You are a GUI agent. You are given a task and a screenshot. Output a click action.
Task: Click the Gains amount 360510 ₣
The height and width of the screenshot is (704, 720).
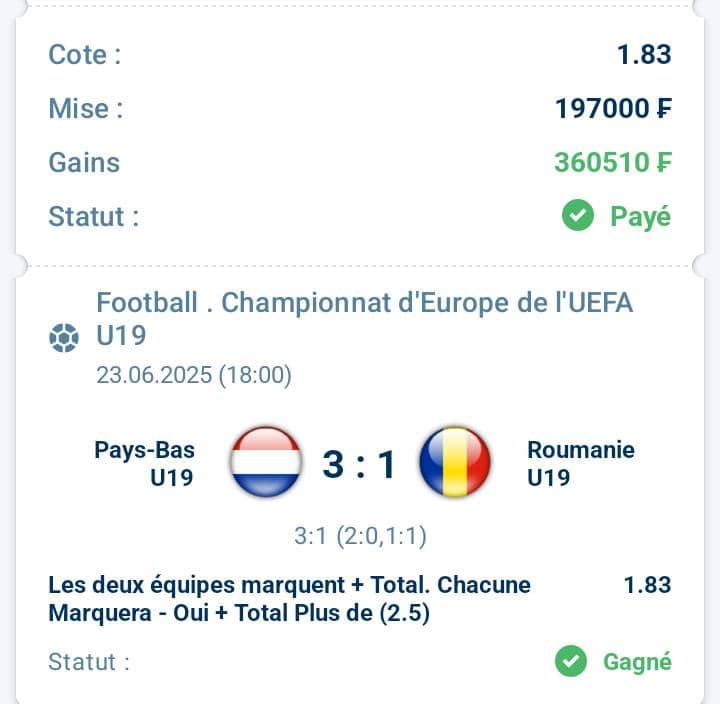613,163
